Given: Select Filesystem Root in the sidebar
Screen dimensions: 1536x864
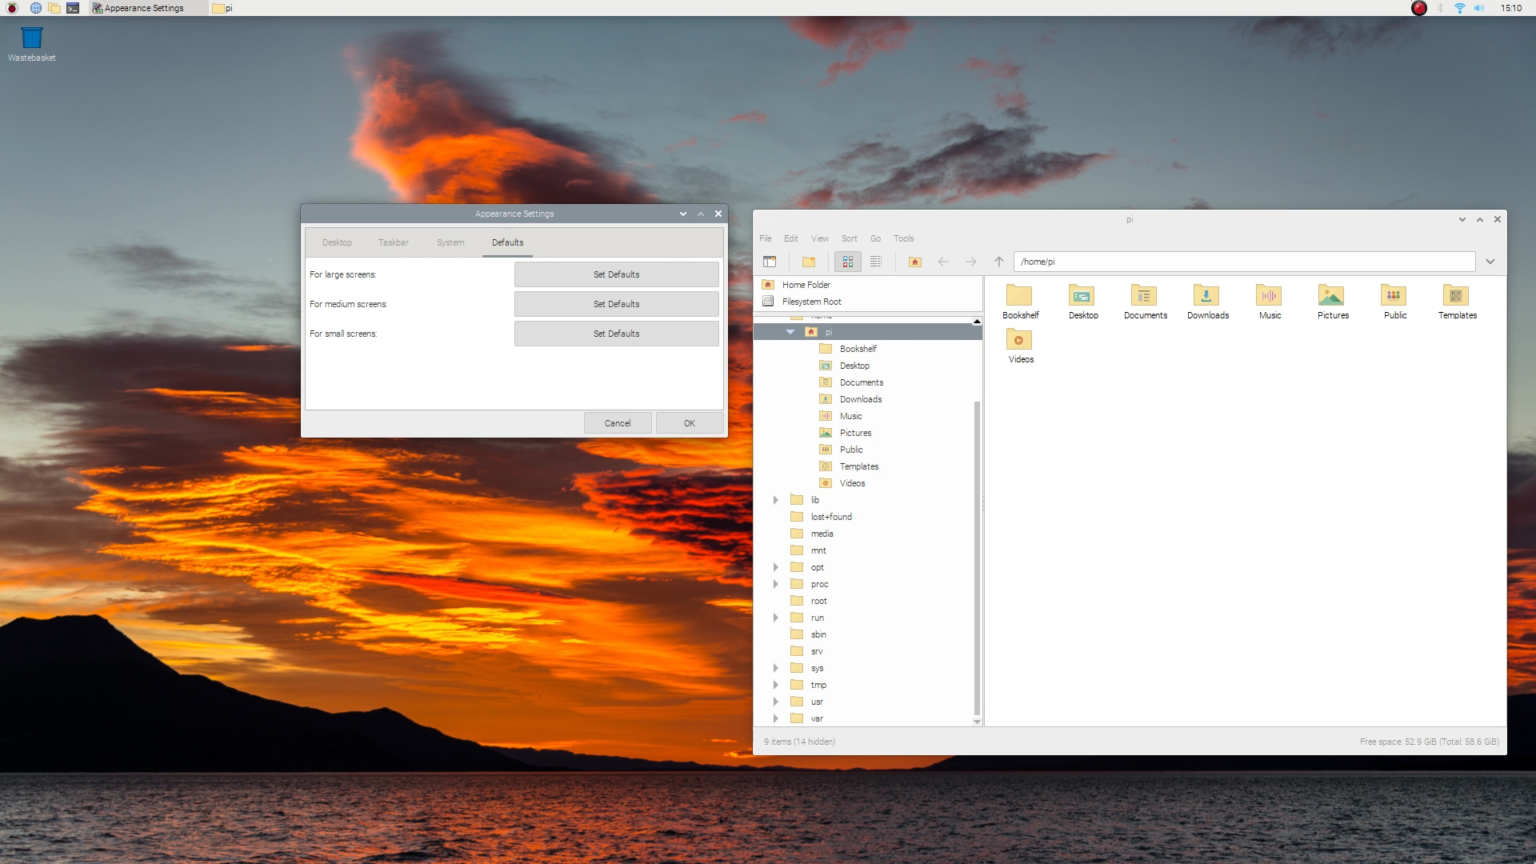Looking at the screenshot, I should click(x=813, y=301).
